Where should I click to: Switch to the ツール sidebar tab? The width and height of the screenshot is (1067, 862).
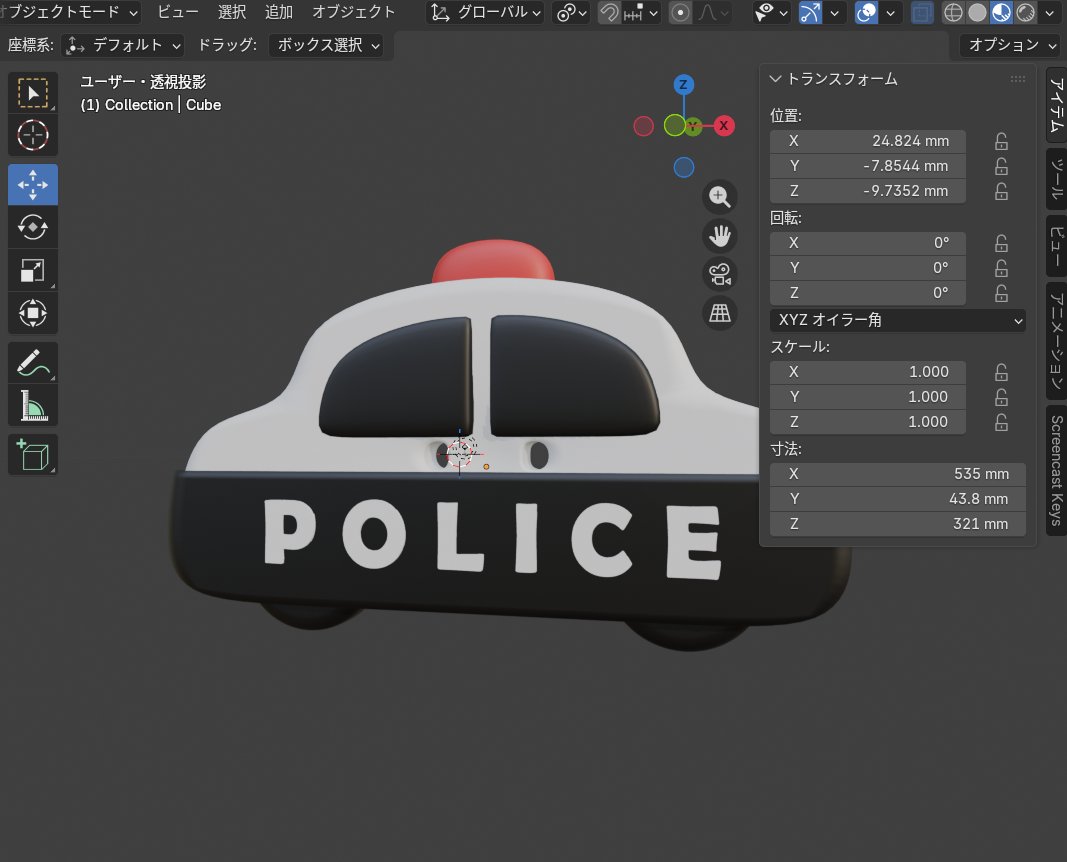[1056, 179]
